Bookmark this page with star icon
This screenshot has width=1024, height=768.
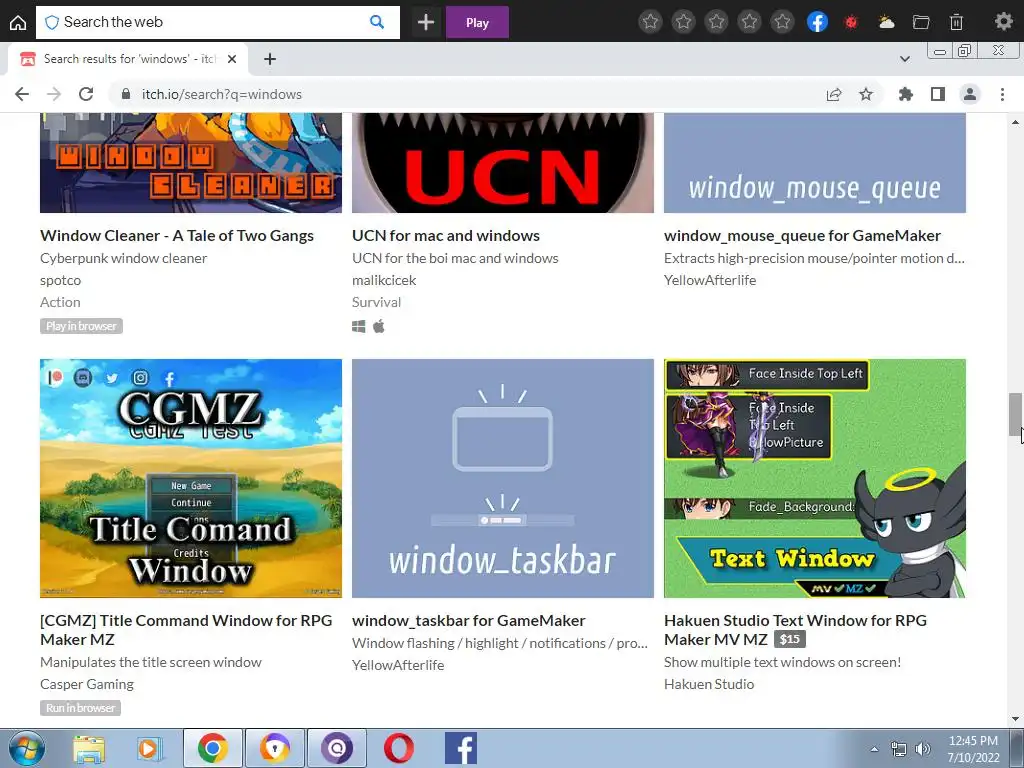click(x=866, y=94)
